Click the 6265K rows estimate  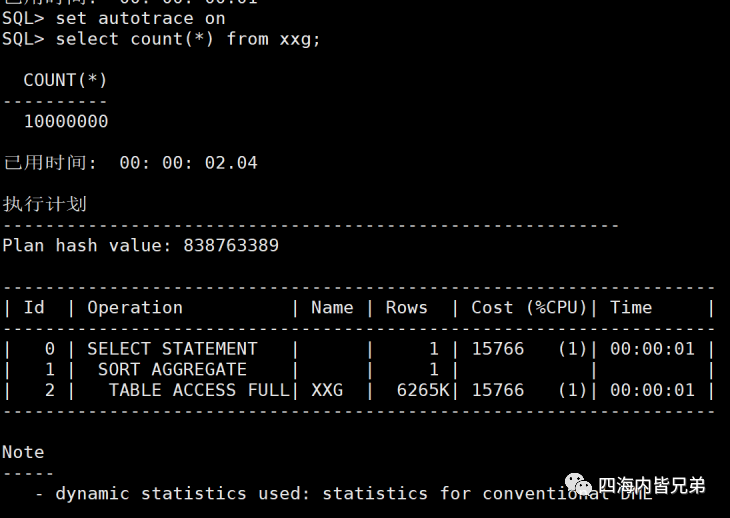click(x=423, y=390)
